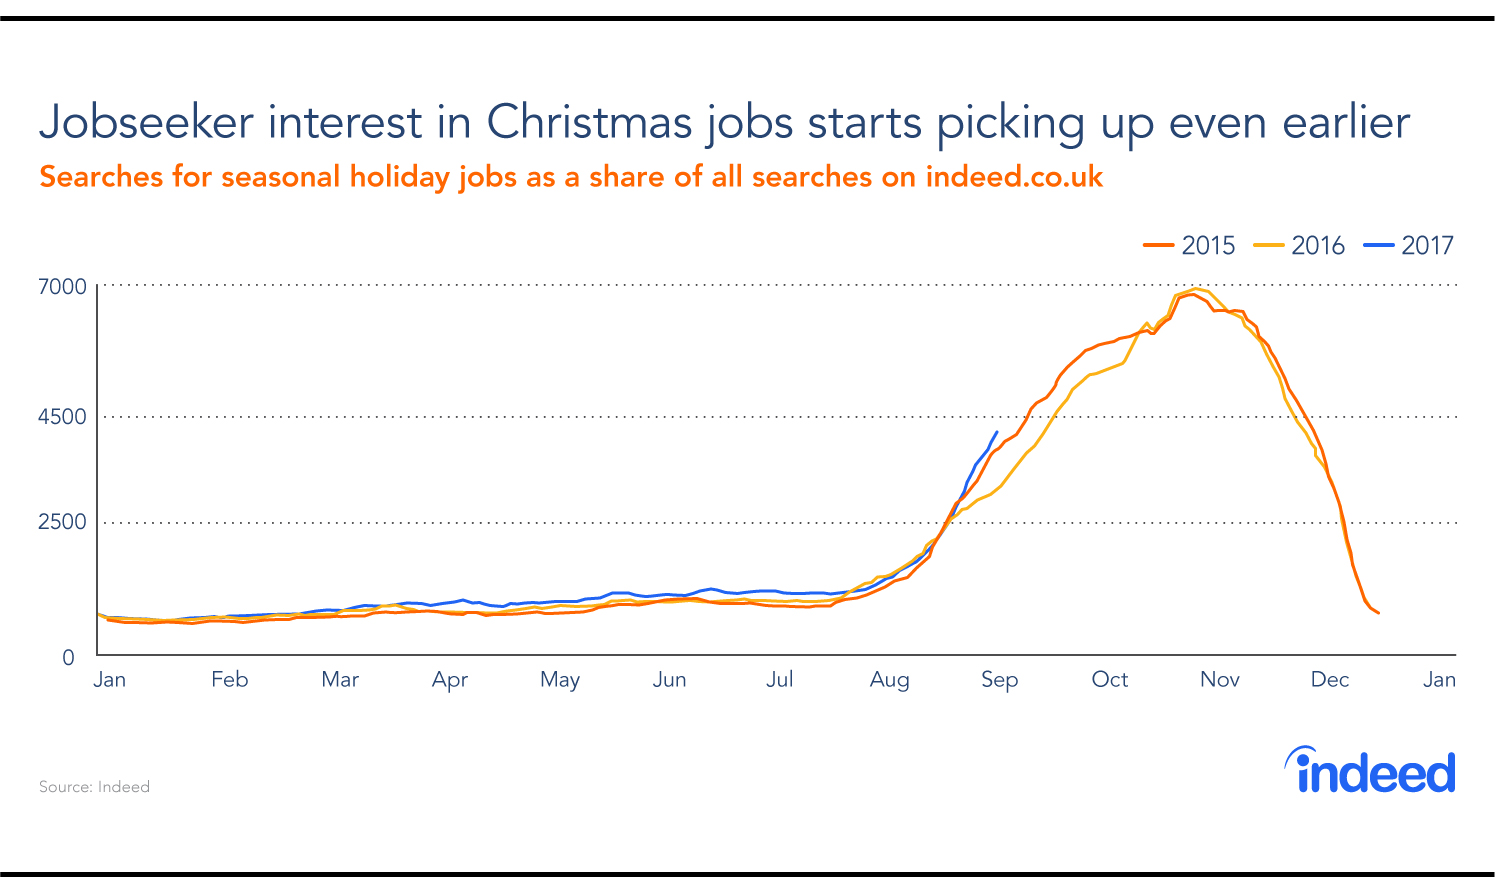Select the Feb x-axis label
This screenshot has width=1495, height=893.
229,680
